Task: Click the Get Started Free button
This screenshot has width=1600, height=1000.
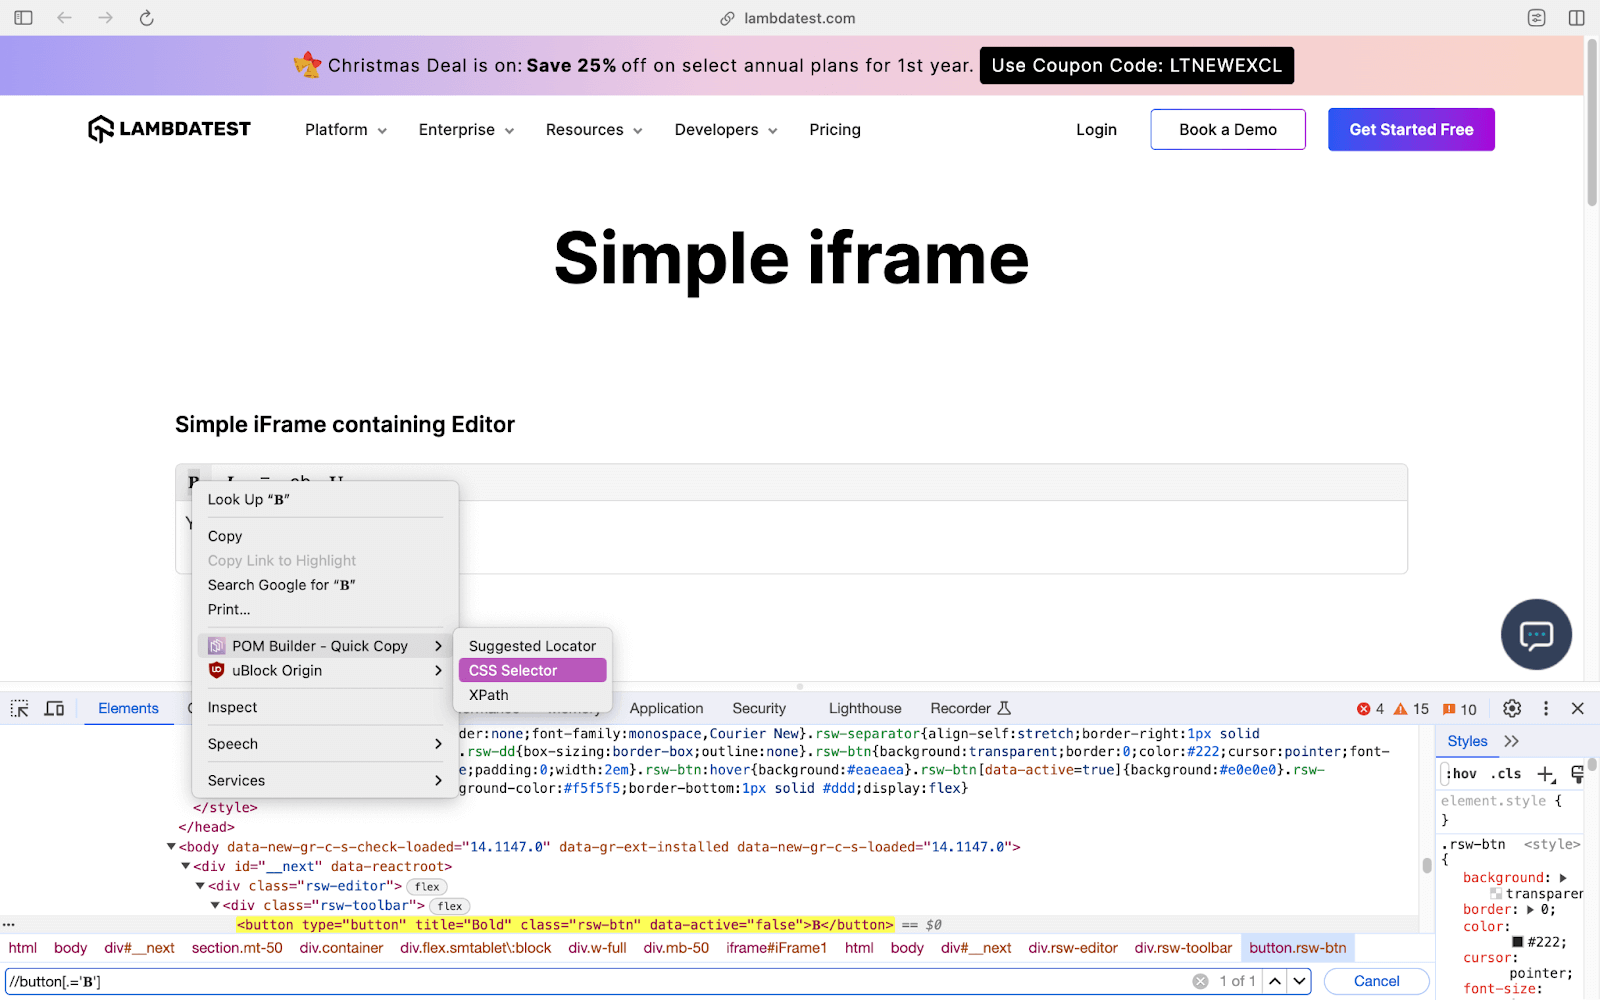Action: (1410, 129)
